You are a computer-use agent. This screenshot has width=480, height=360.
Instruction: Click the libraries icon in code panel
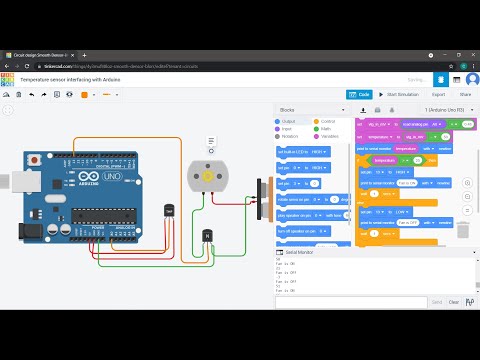point(377,110)
